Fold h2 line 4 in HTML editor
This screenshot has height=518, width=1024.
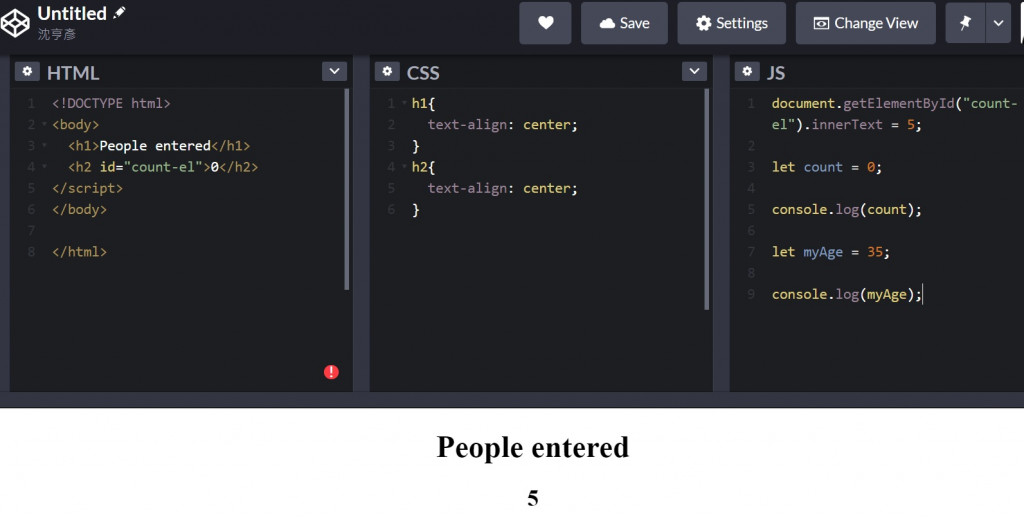point(44,167)
